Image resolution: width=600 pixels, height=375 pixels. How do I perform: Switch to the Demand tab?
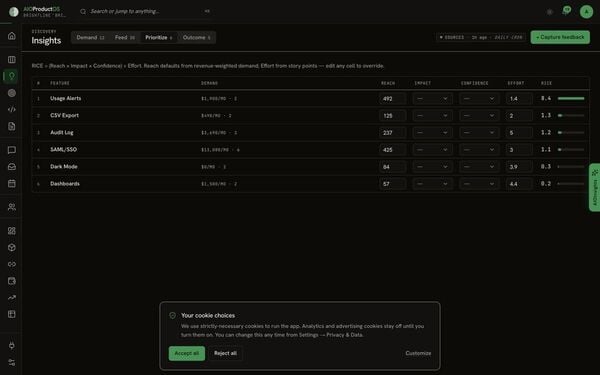tap(90, 38)
